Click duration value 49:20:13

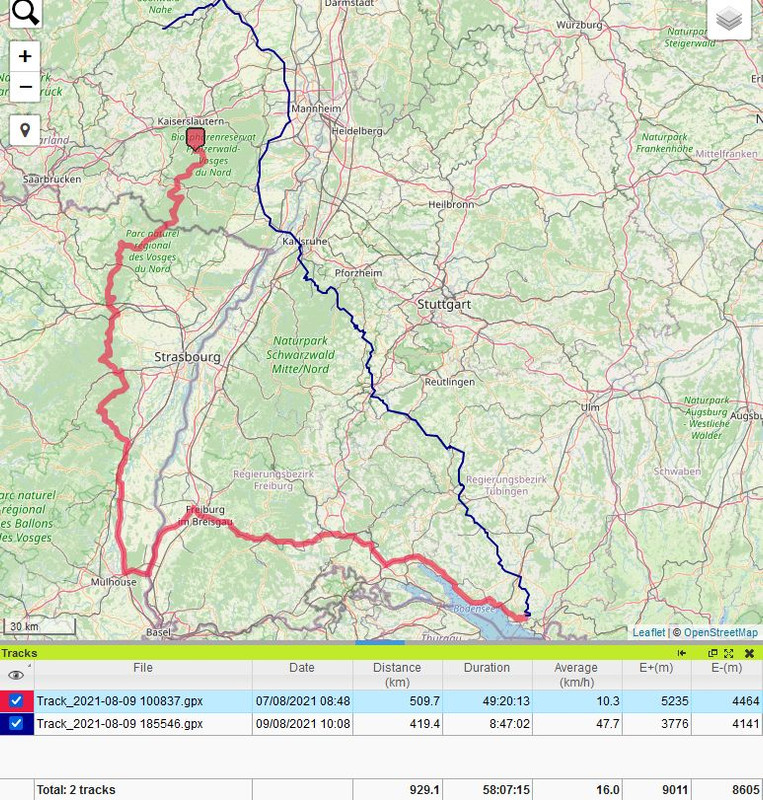506,701
